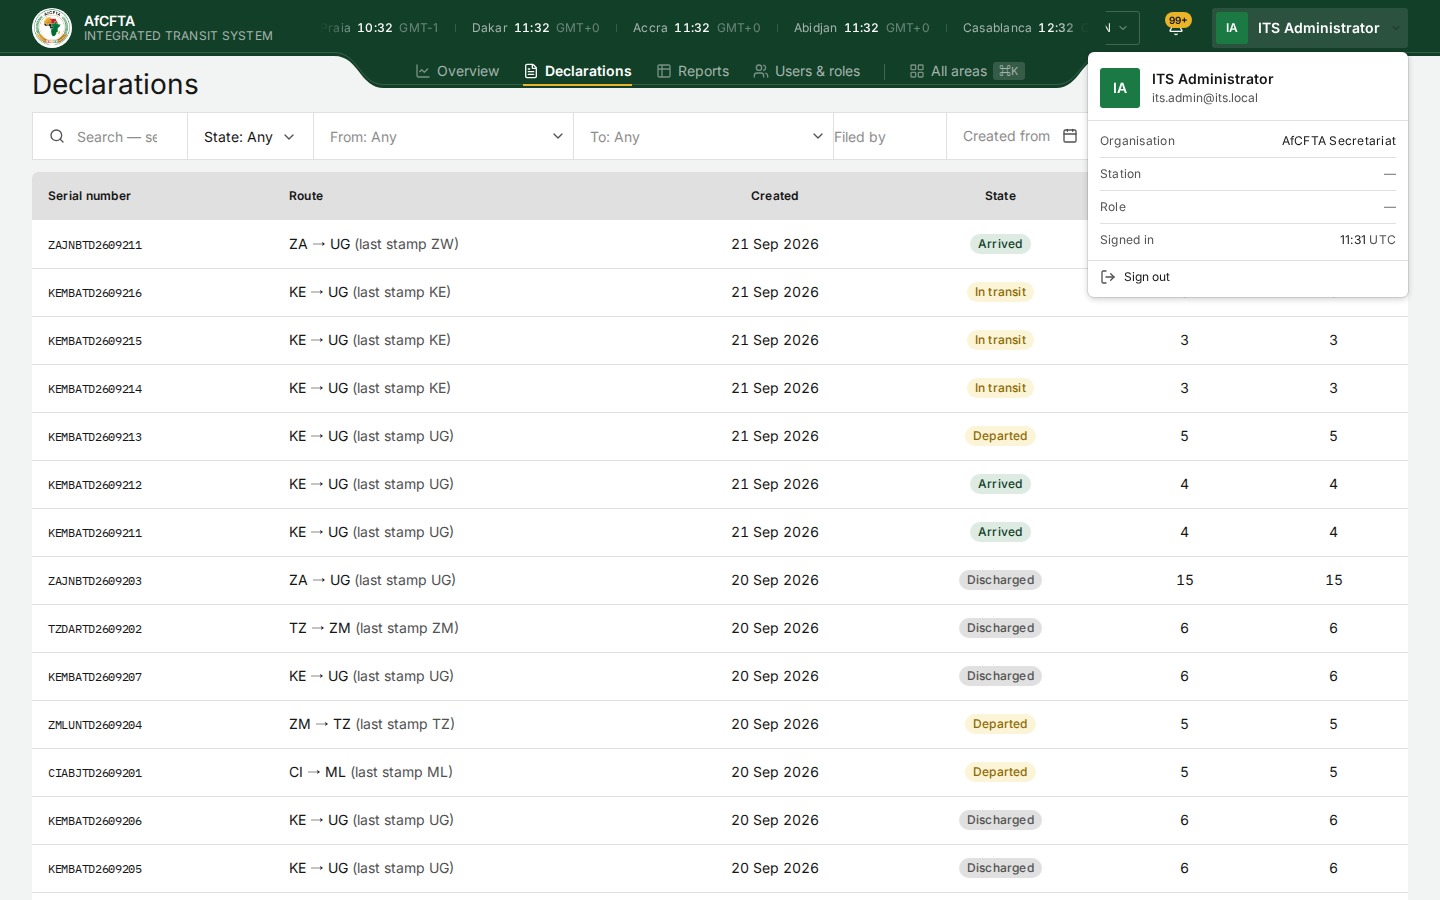This screenshot has height=900, width=1440.
Task: Click the Overview chart icon
Action: coord(423,71)
